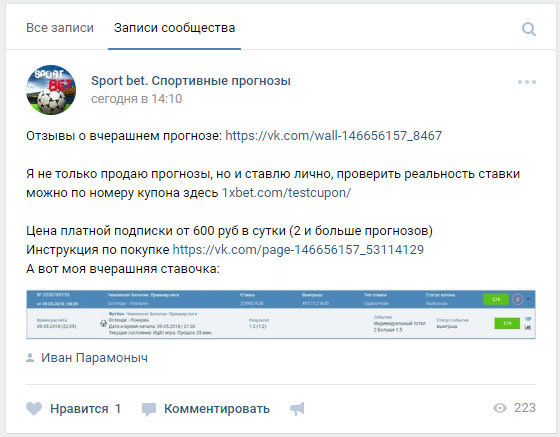Viewport: 560px width, 437px height.
Task: Toggle like with heart icon
Action: 34,408
